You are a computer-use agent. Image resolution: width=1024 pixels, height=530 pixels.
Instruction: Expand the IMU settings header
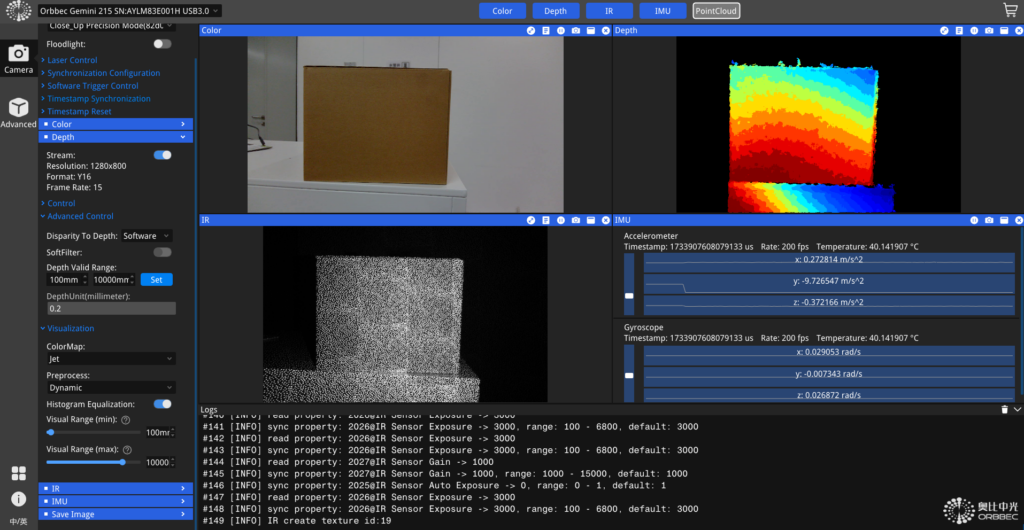point(116,501)
